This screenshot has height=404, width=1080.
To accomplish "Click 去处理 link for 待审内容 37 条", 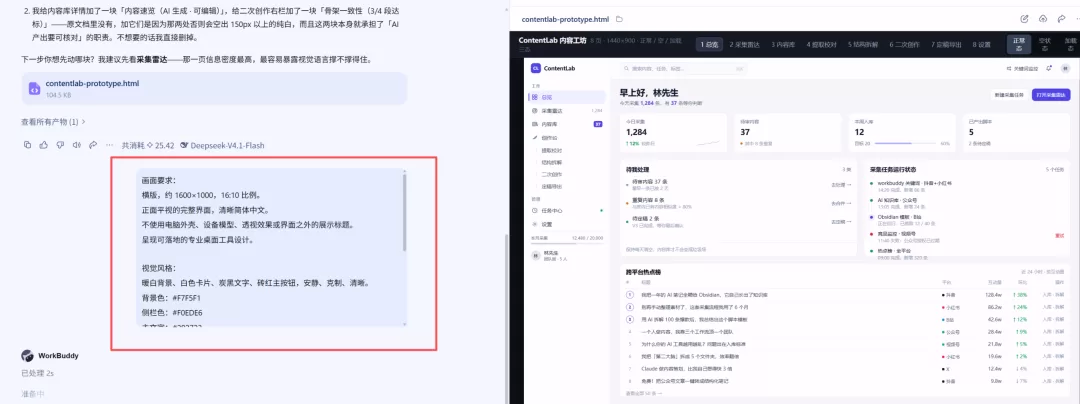I will [x=841, y=184].
